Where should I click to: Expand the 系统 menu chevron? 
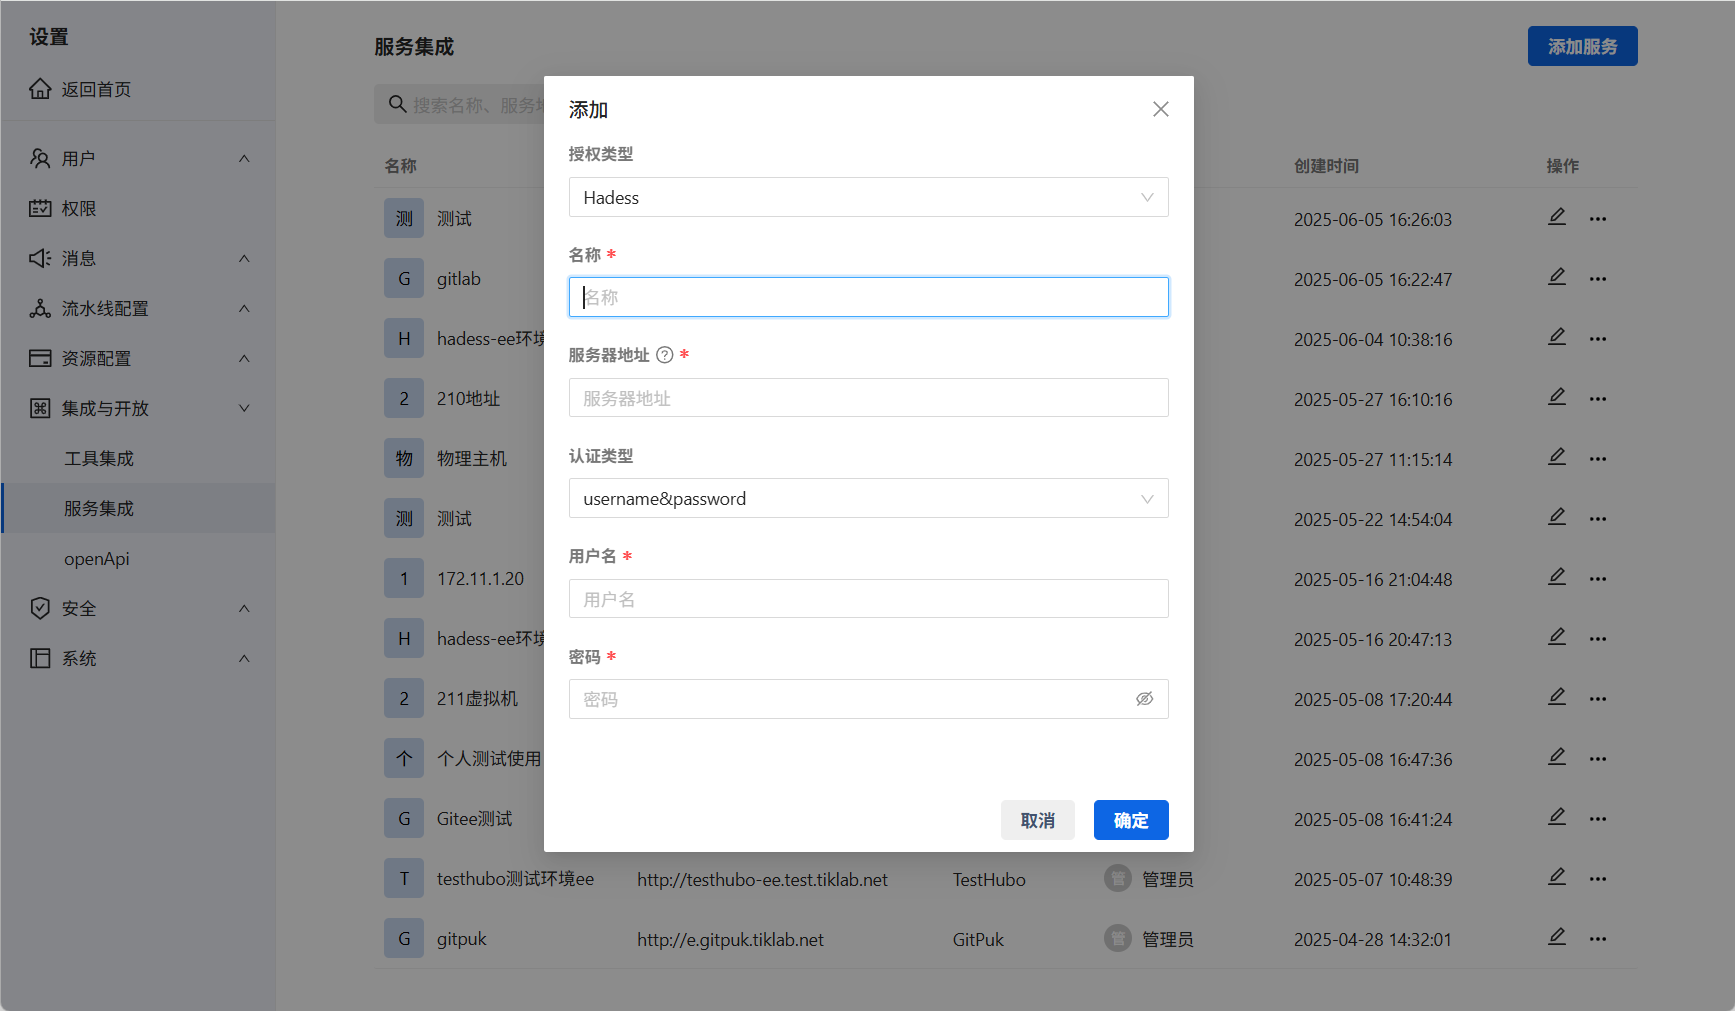(x=244, y=658)
